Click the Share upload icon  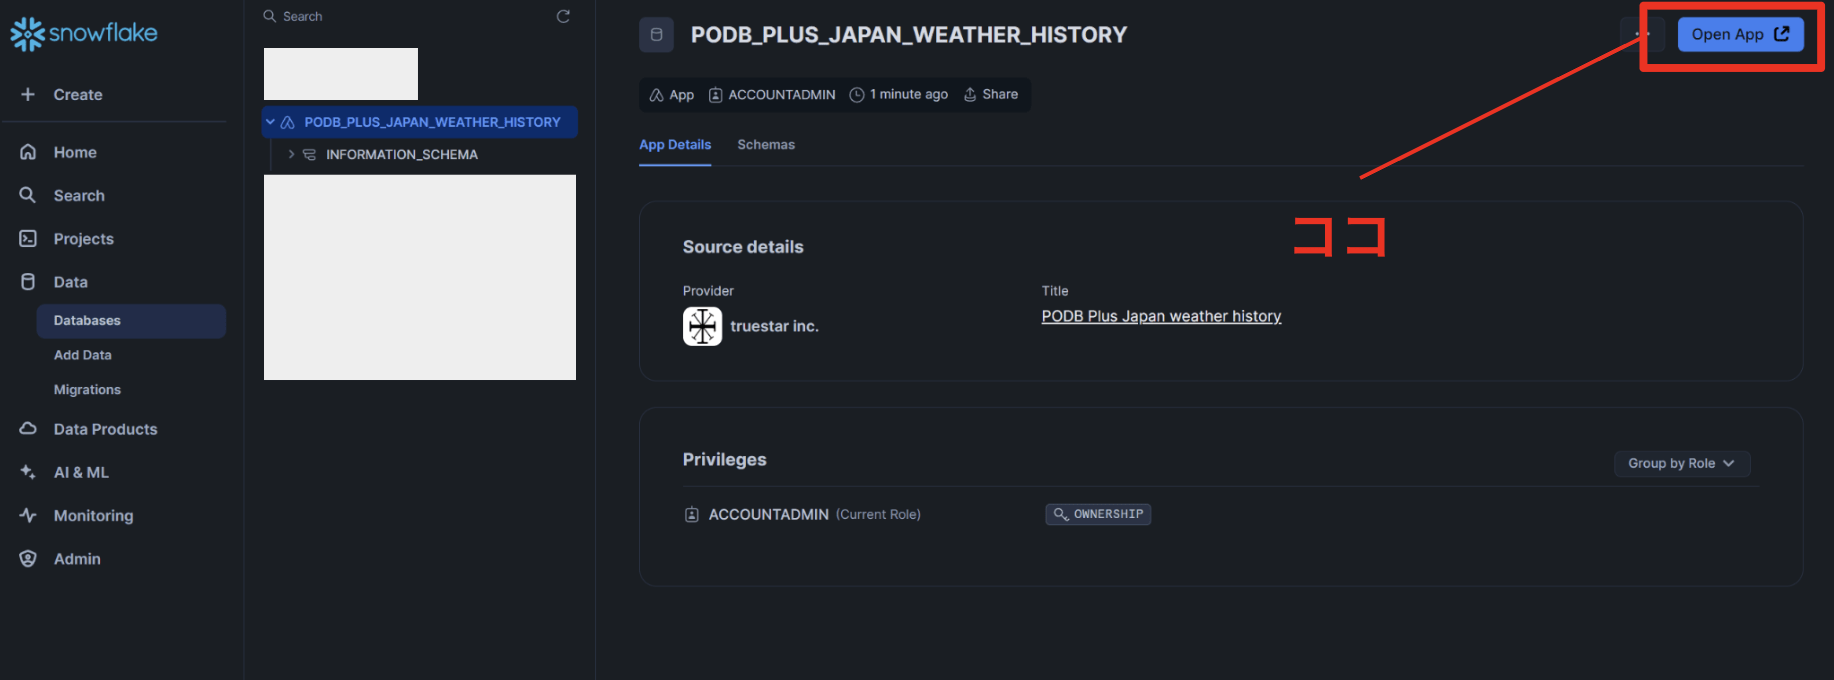click(969, 94)
